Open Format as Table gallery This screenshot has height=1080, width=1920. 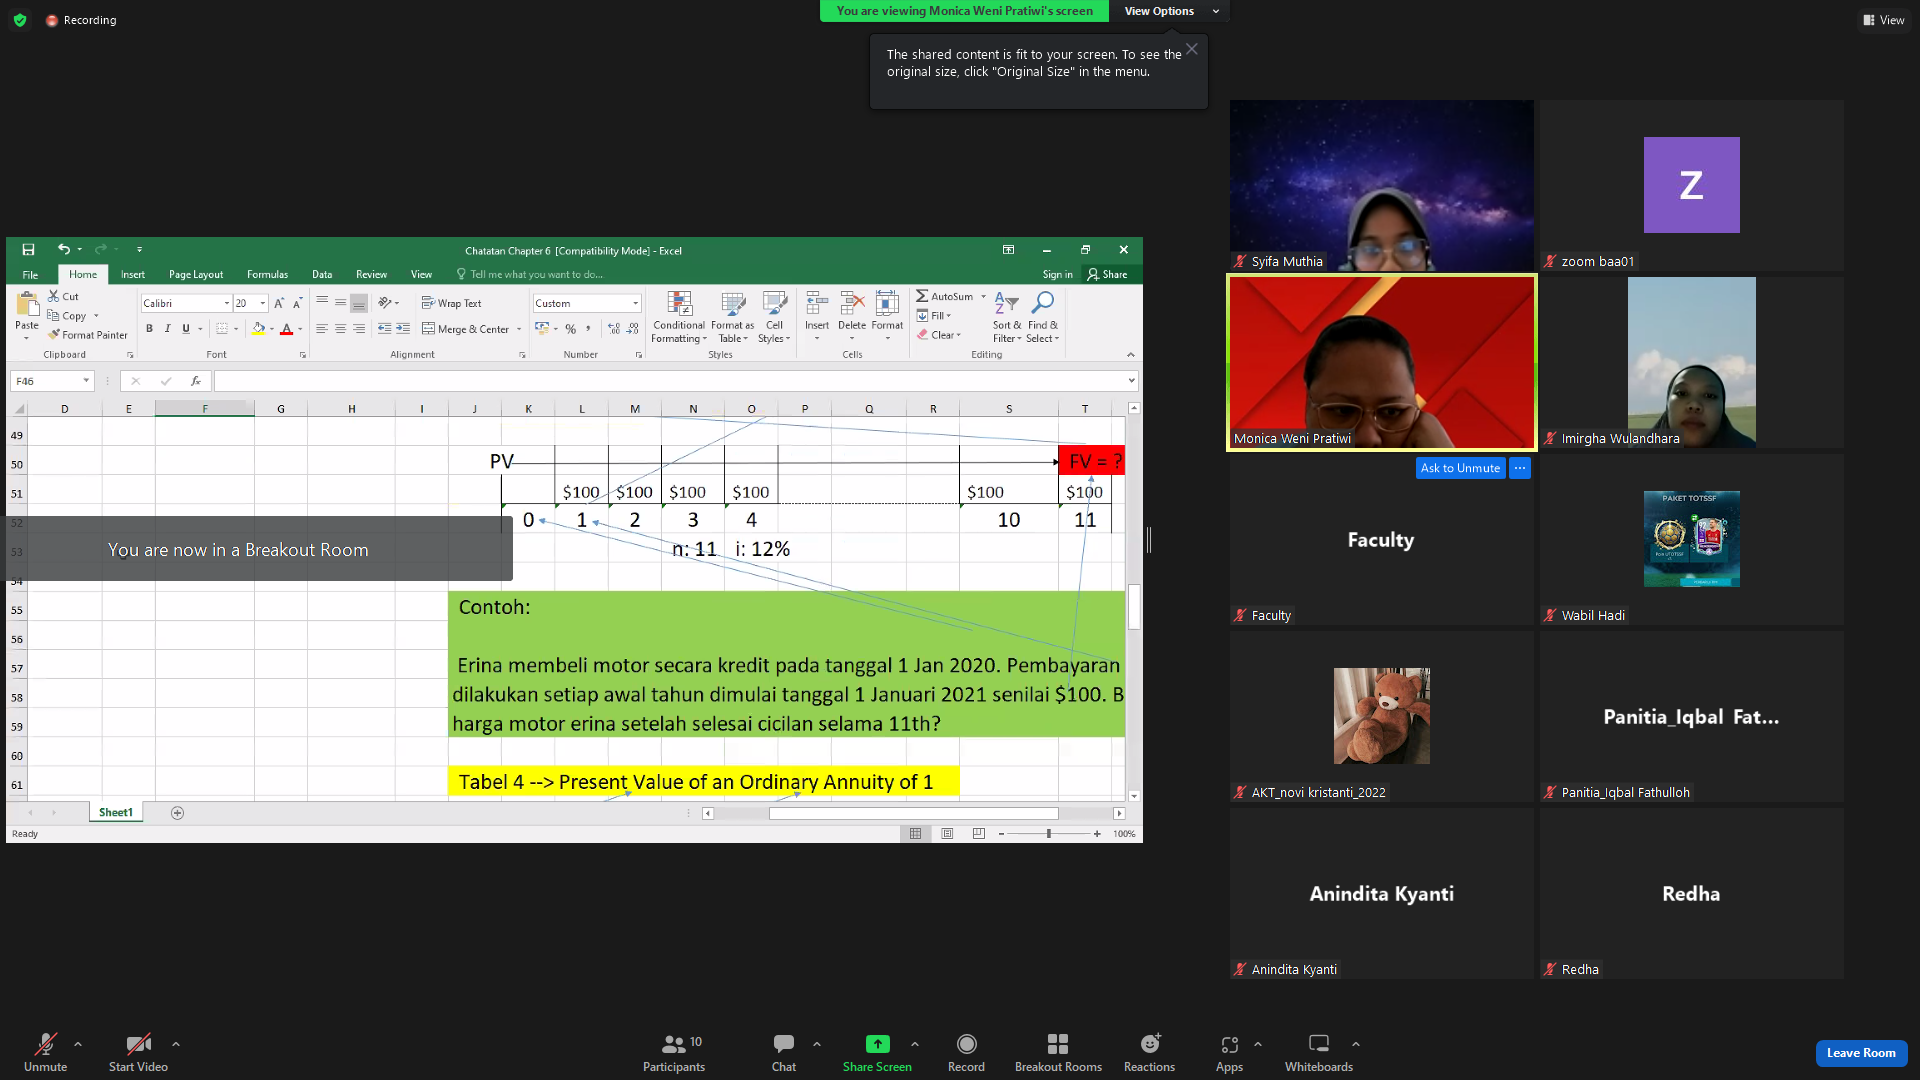pyautogui.click(x=733, y=318)
